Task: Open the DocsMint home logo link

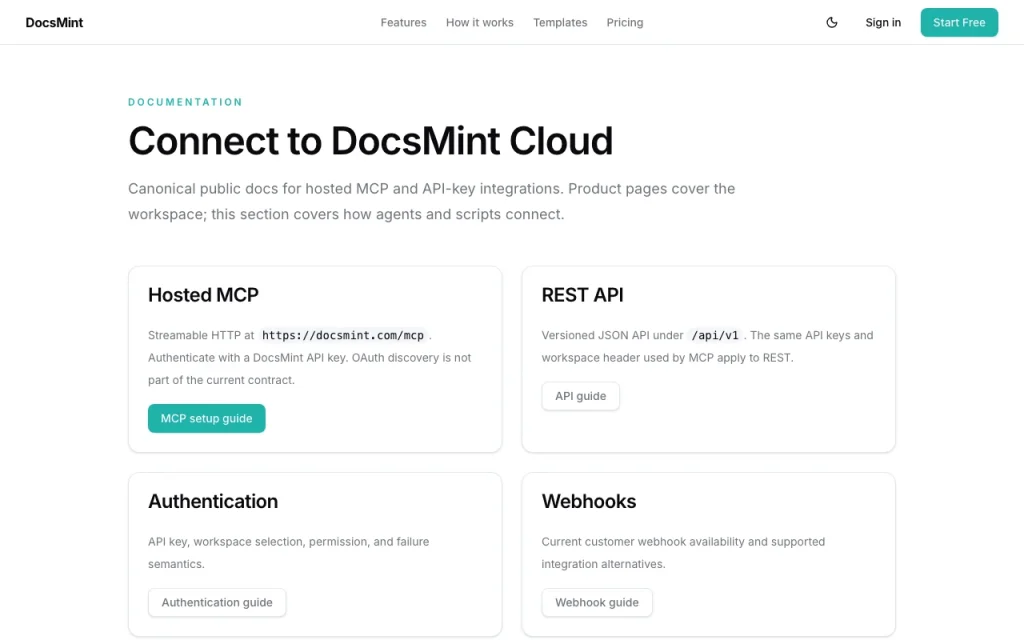Action: coord(54,22)
